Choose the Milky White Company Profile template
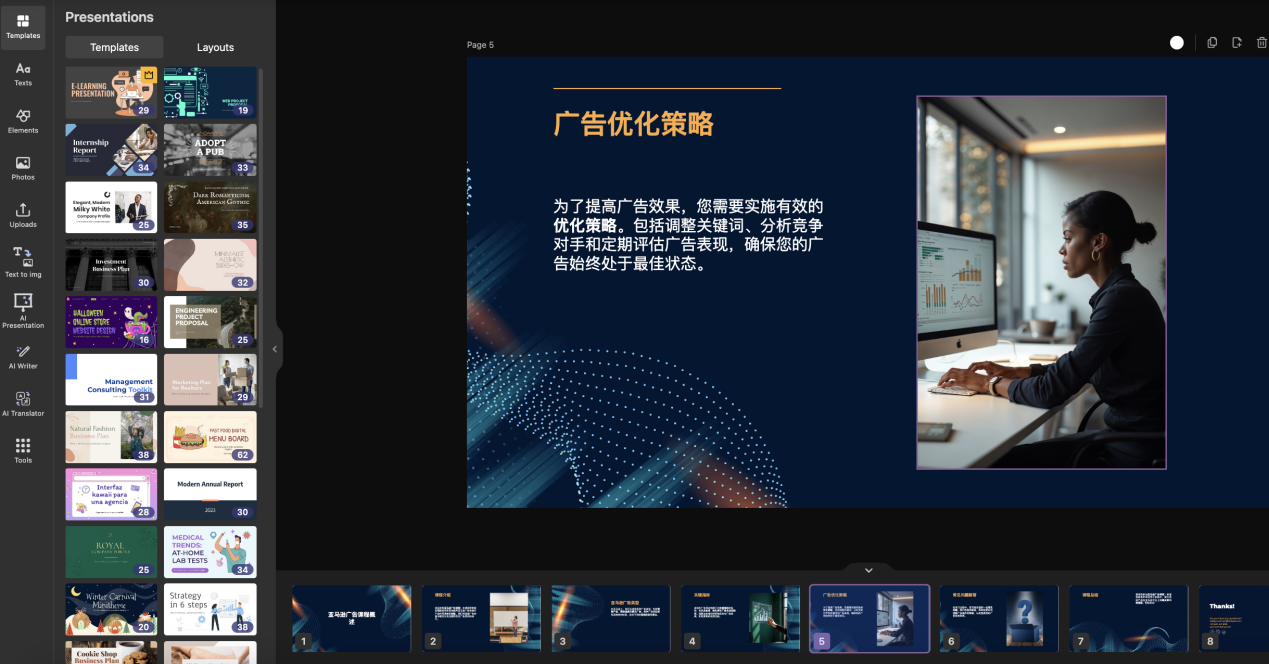The image size is (1269, 664). coord(111,207)
